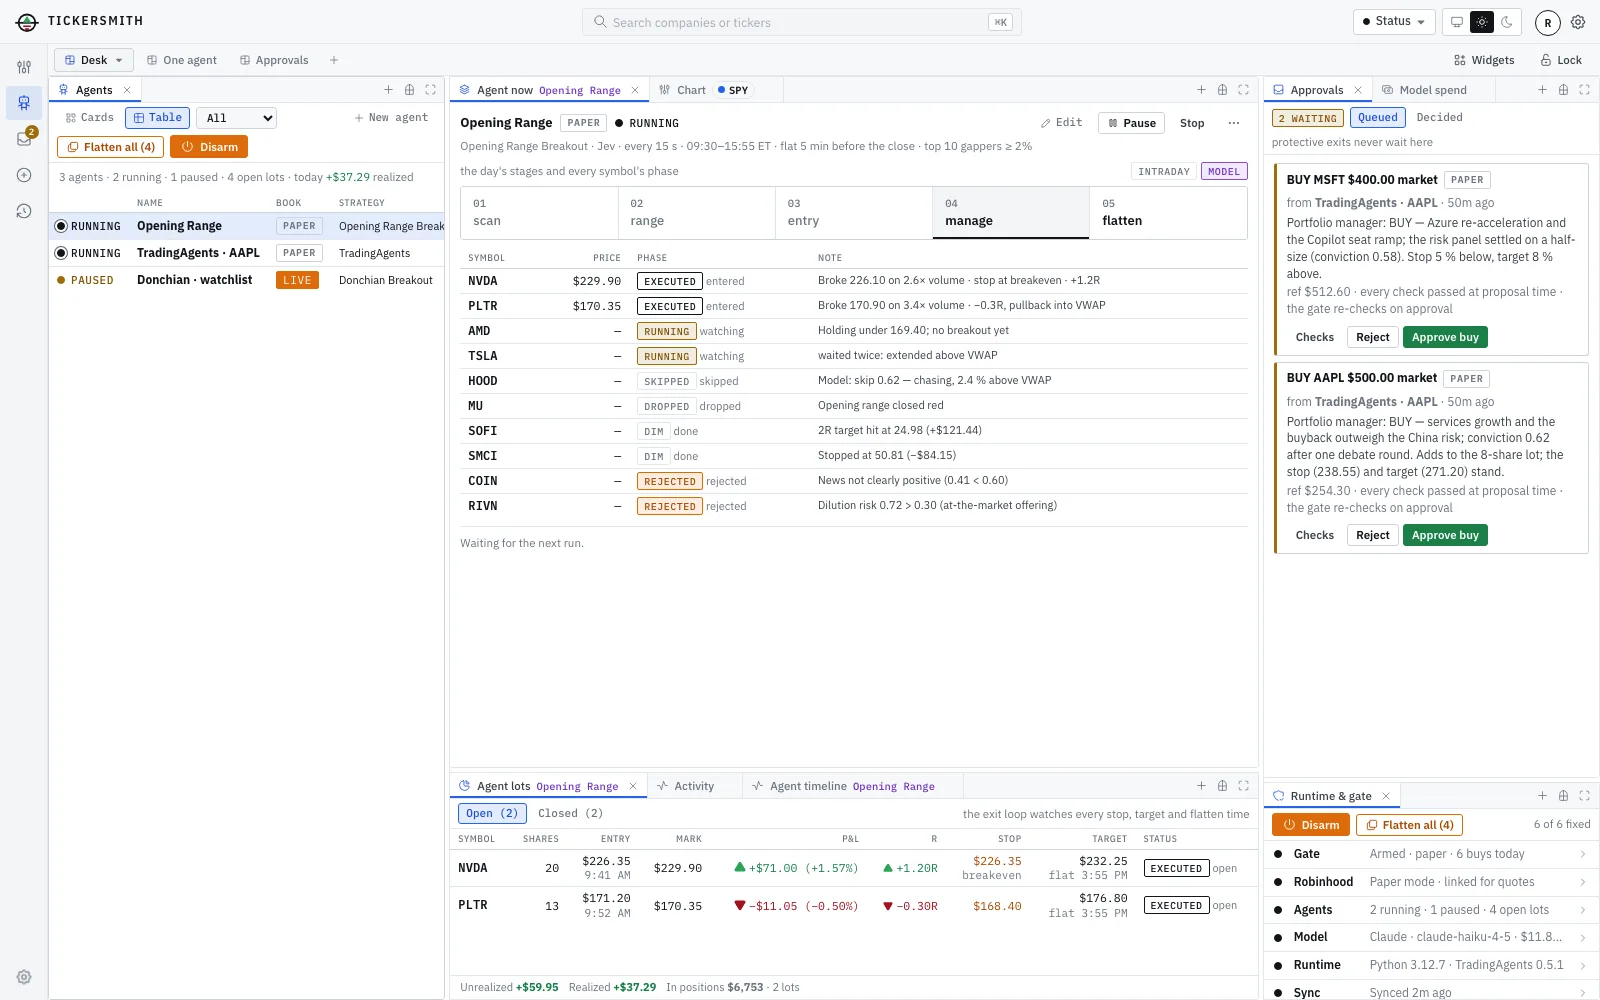Viewport: 1600px width, 1000px height.
Task: Show the Closed (2) lots tab
Action: point(570,813)
